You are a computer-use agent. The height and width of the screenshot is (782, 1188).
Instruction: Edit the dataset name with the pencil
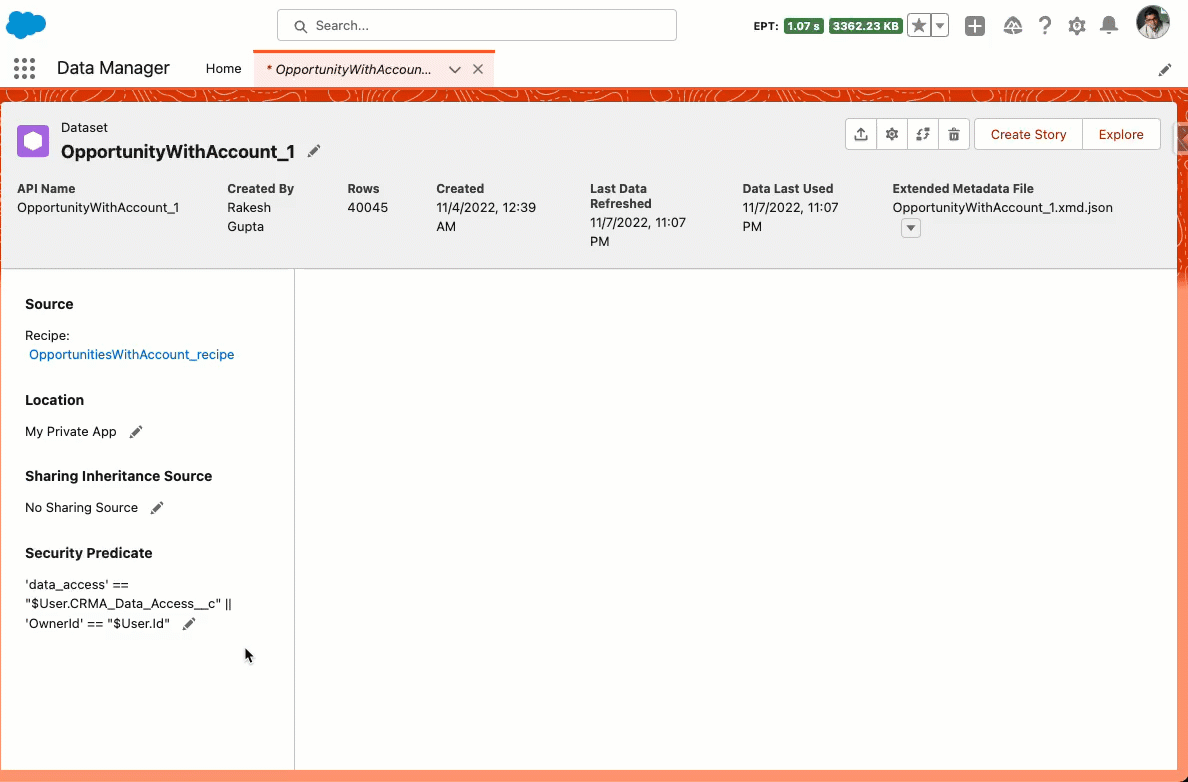[312, 151]
